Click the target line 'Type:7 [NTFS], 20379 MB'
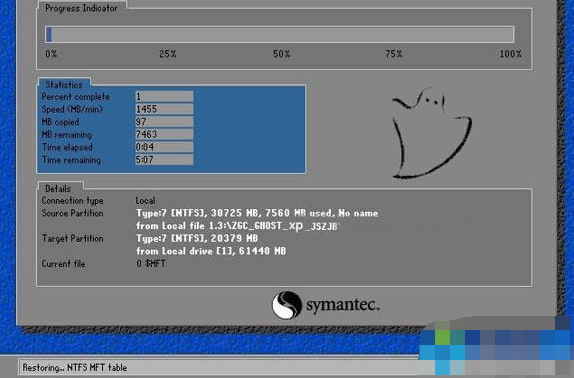Image resolution: width=574 pixels, height=378 pixels. tap(197, 239)
